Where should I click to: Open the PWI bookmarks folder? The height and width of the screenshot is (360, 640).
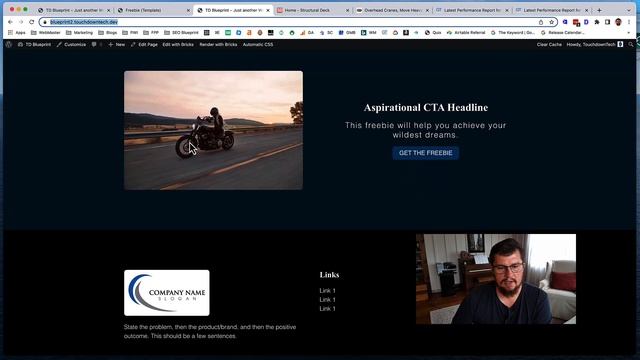(x=130, y=33)
